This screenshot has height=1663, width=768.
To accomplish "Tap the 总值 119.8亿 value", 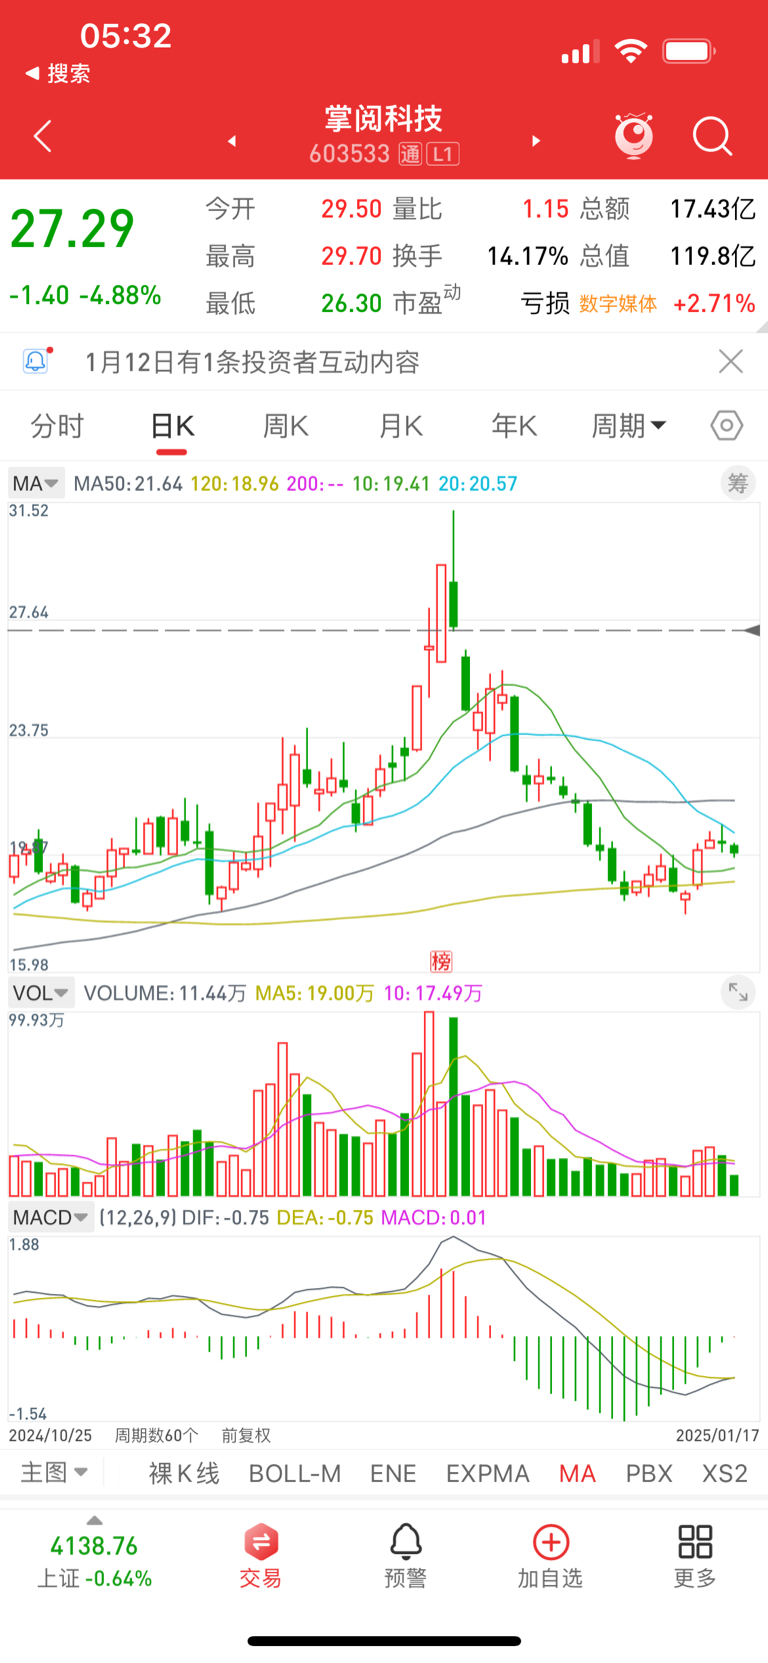I will tap(712, 256).
